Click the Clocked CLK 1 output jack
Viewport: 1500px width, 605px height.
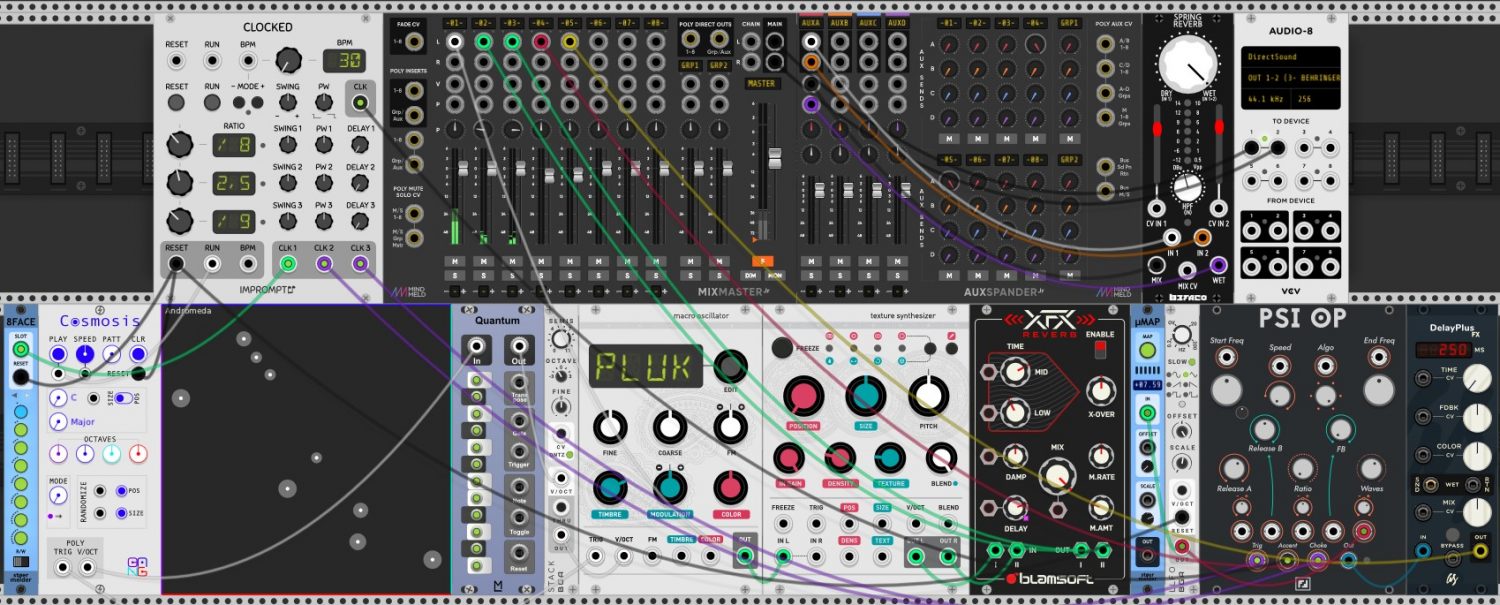point(288,265)
